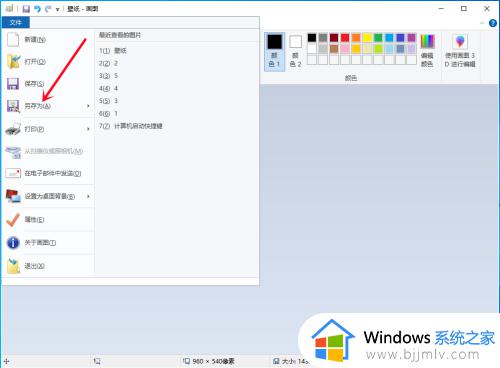Click the 文件 (File) menu tab
The image size is (500, 368).
point(16,23)
